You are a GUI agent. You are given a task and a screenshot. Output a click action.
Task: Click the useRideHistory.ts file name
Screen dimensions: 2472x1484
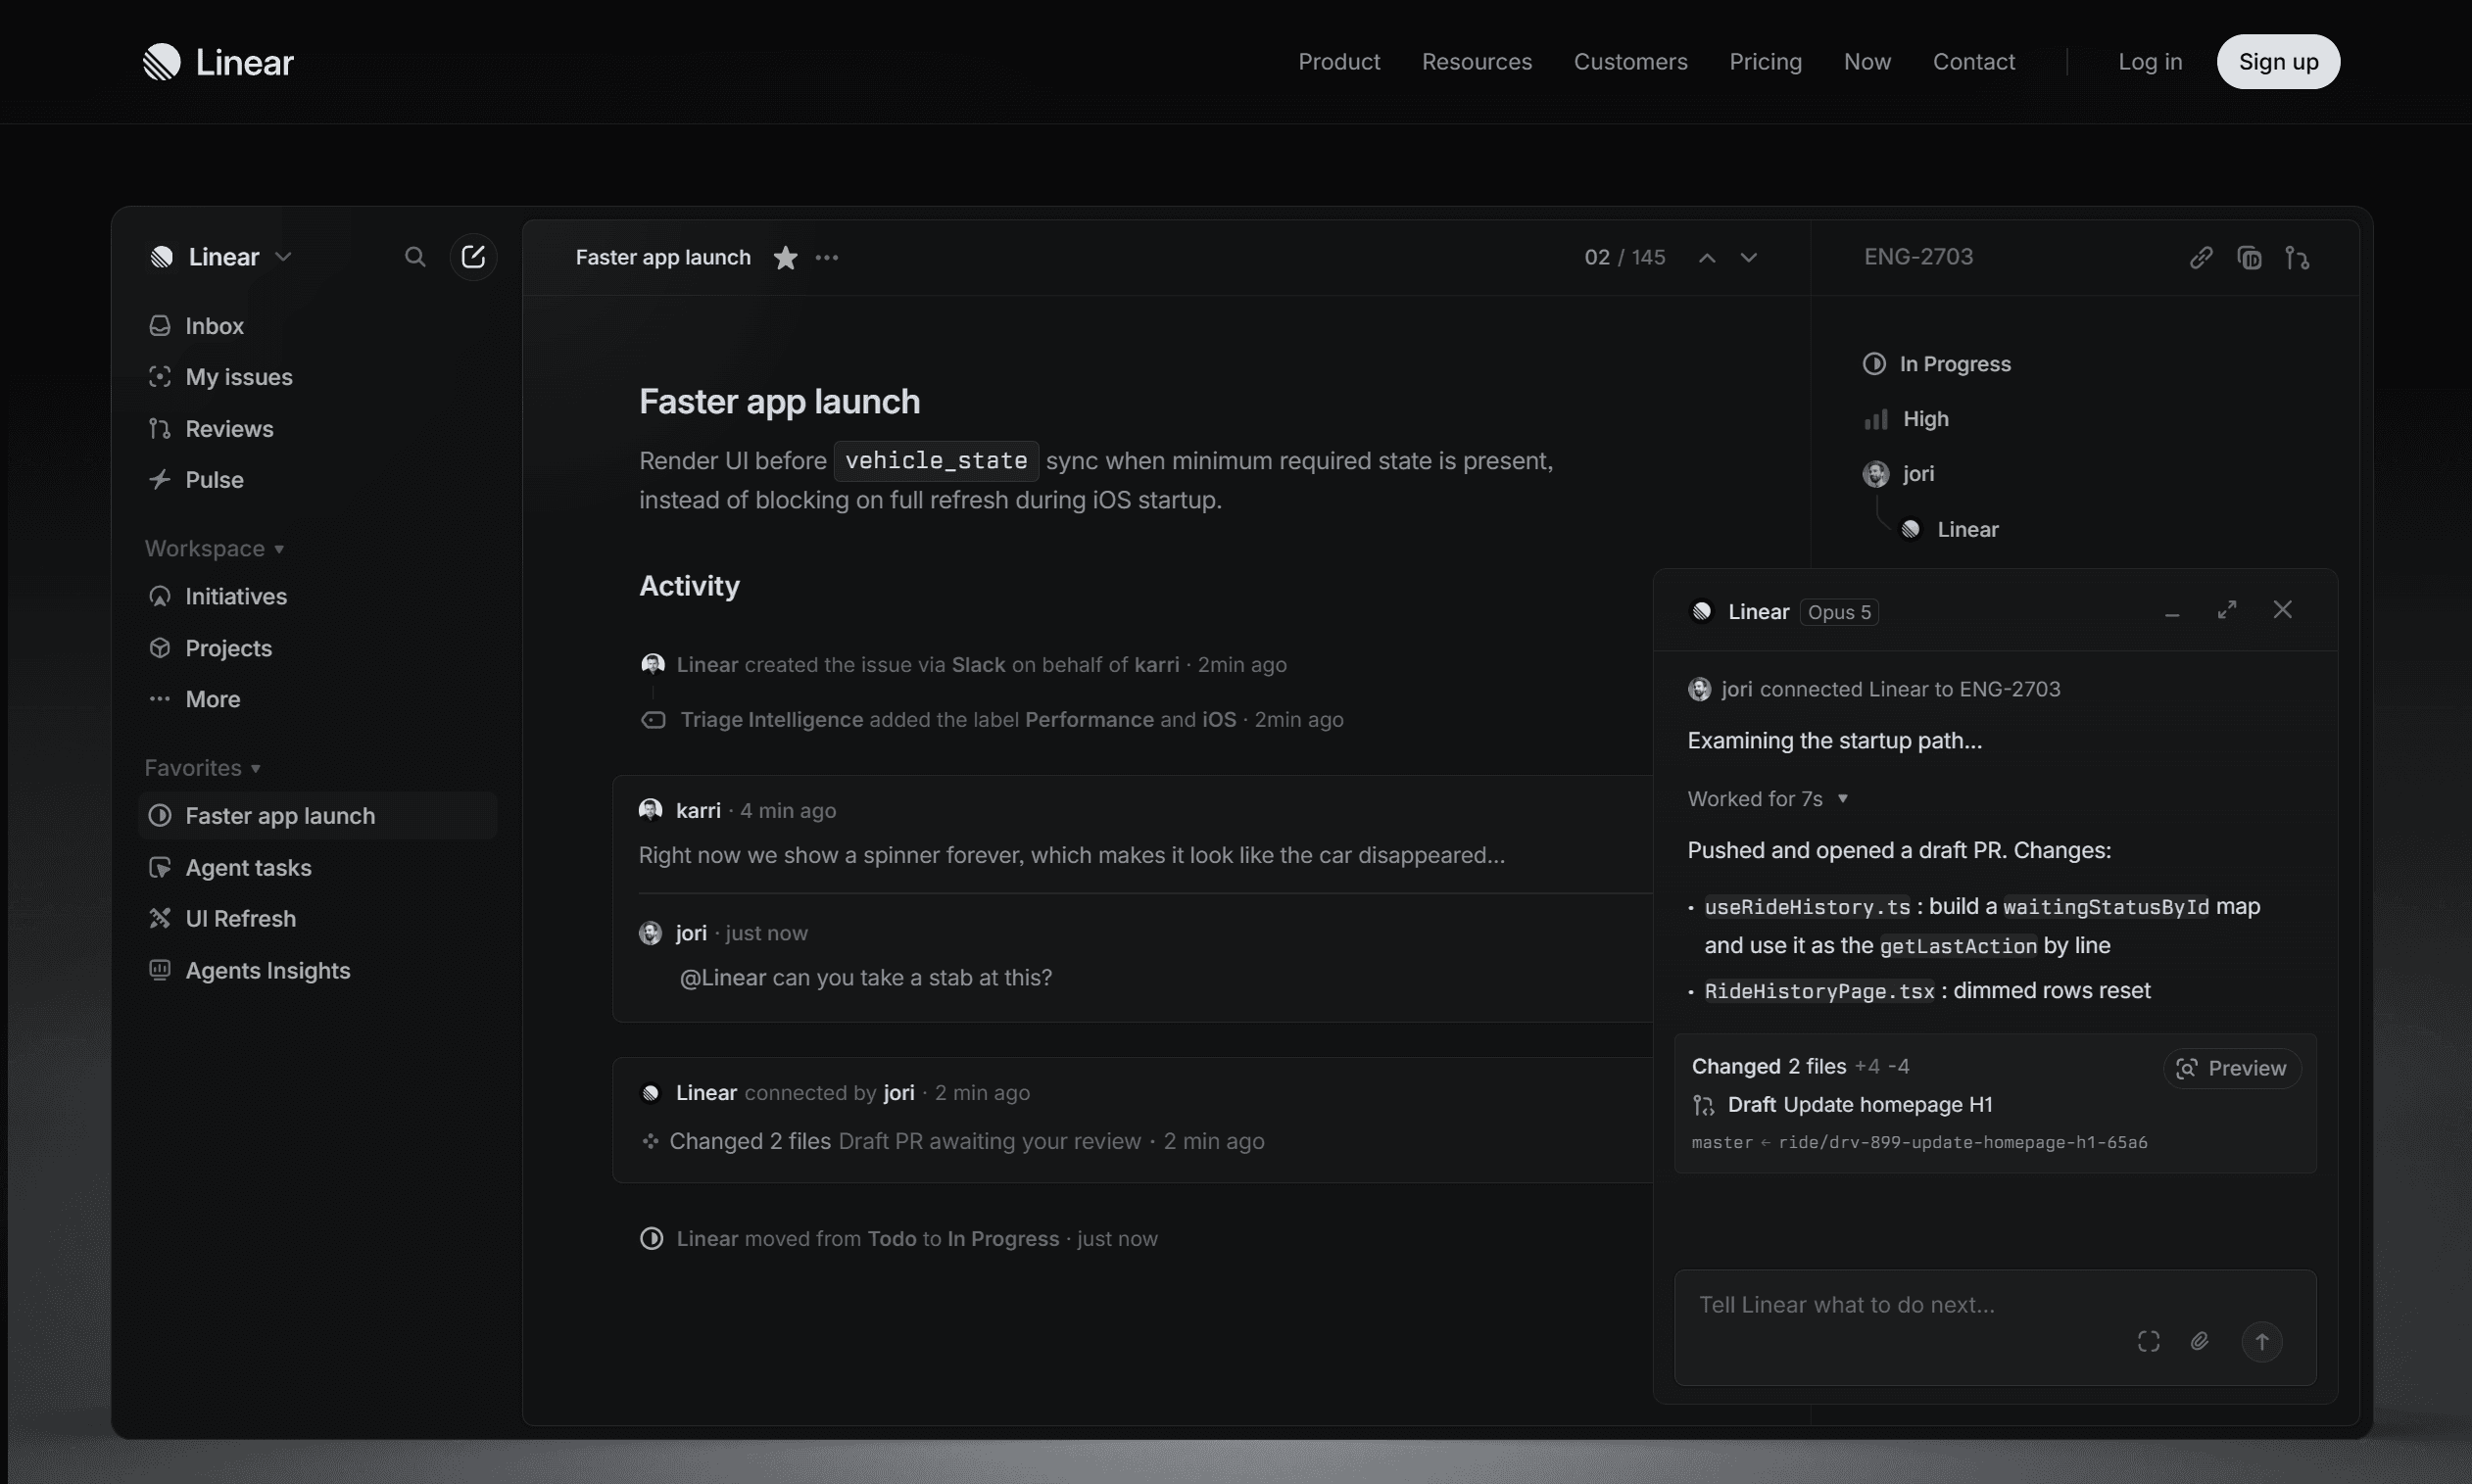[x=1807, y=907]
